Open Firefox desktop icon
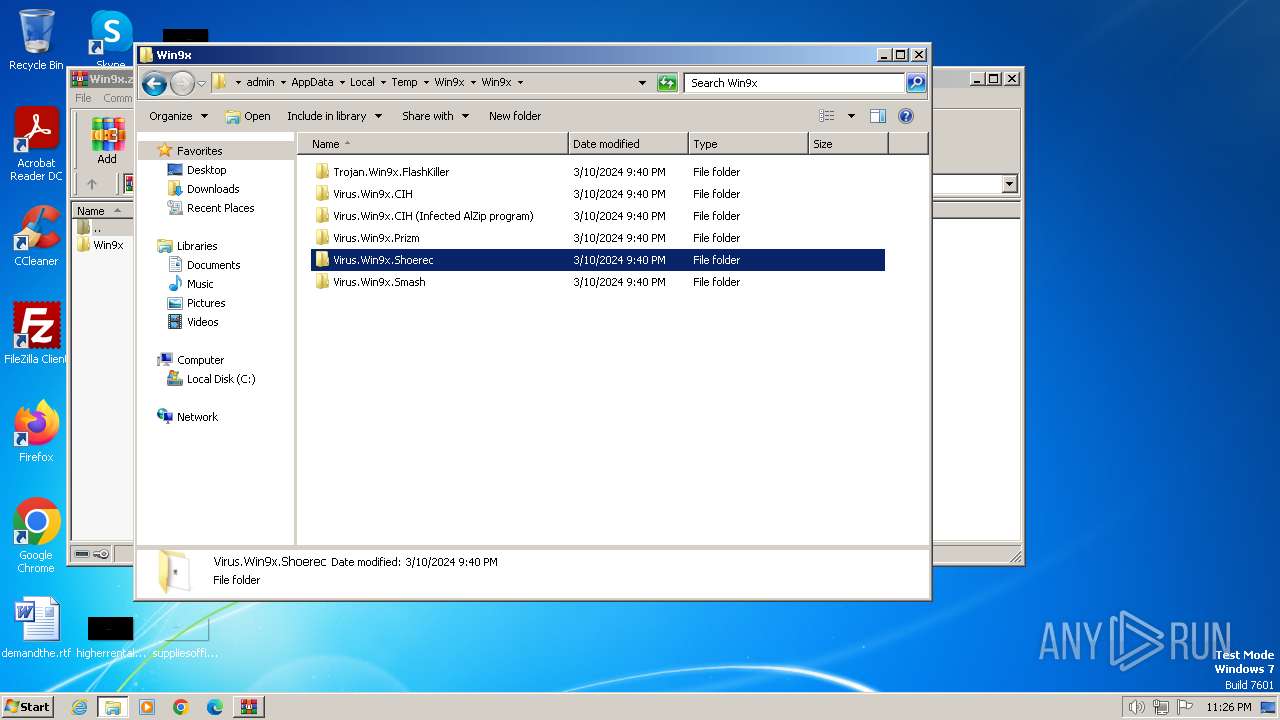 click(x=36, y=431)
